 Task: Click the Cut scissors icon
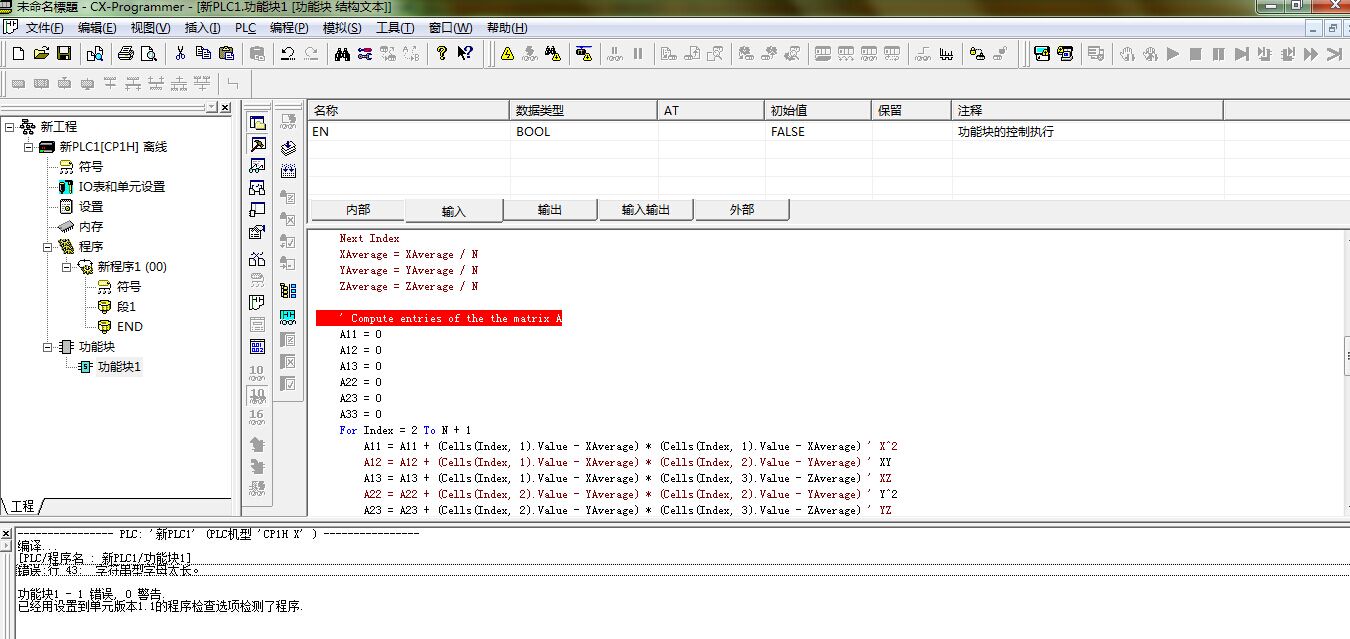[x=181, y=54]
